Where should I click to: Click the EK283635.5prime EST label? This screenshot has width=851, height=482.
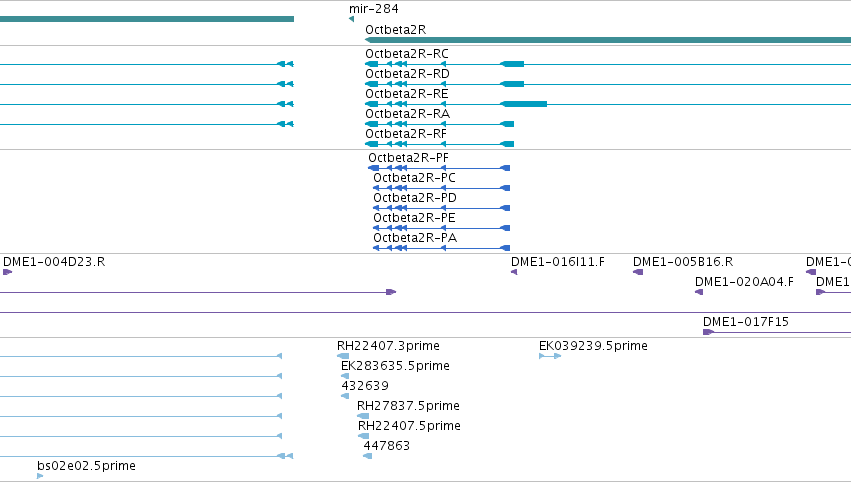click(x=395, y=366)
